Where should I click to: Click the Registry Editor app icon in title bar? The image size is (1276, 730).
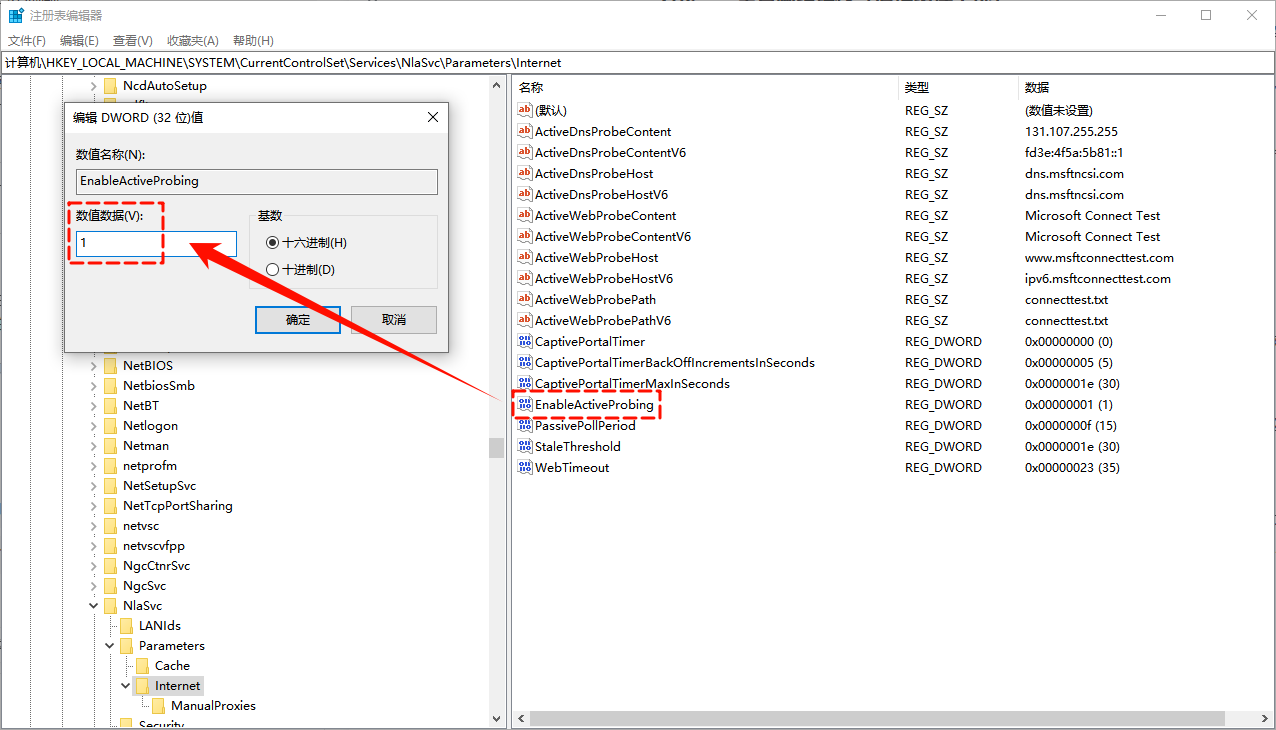click(x=16, y=16)
